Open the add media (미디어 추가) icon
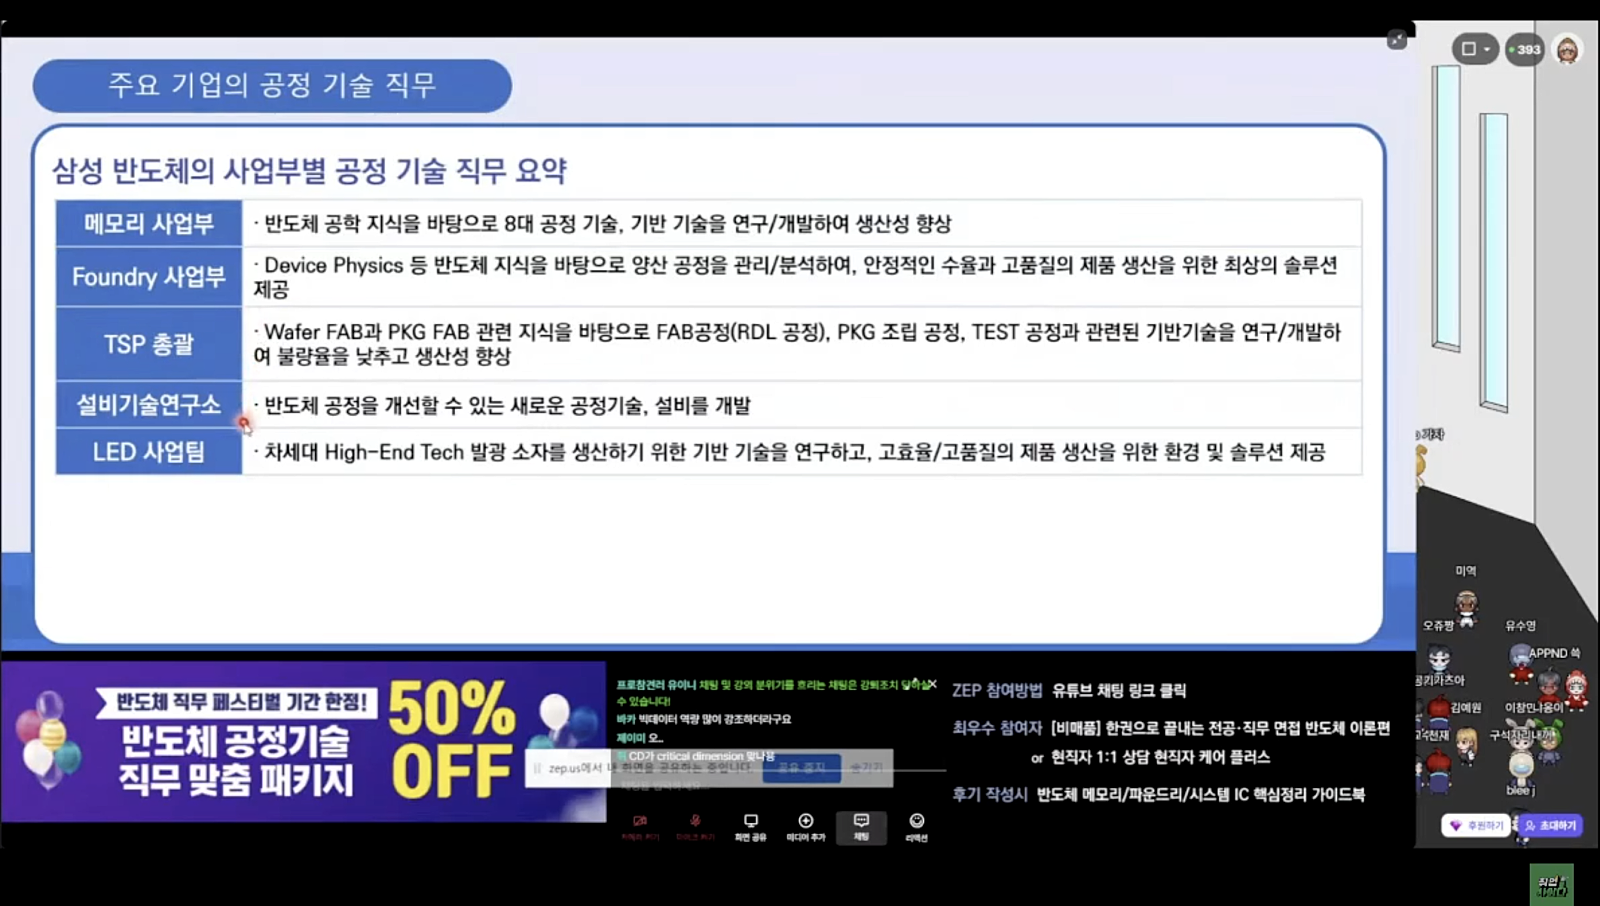The image size is (1600, 906). pyautogui.click(x=806, y=825)
